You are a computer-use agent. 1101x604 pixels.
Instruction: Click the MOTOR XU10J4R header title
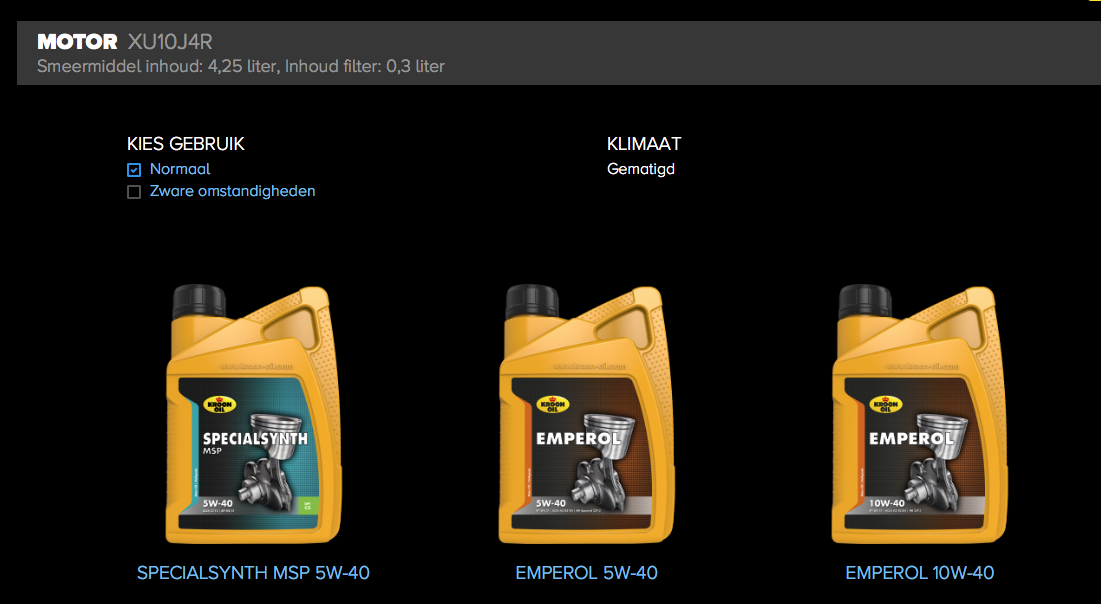124,41
